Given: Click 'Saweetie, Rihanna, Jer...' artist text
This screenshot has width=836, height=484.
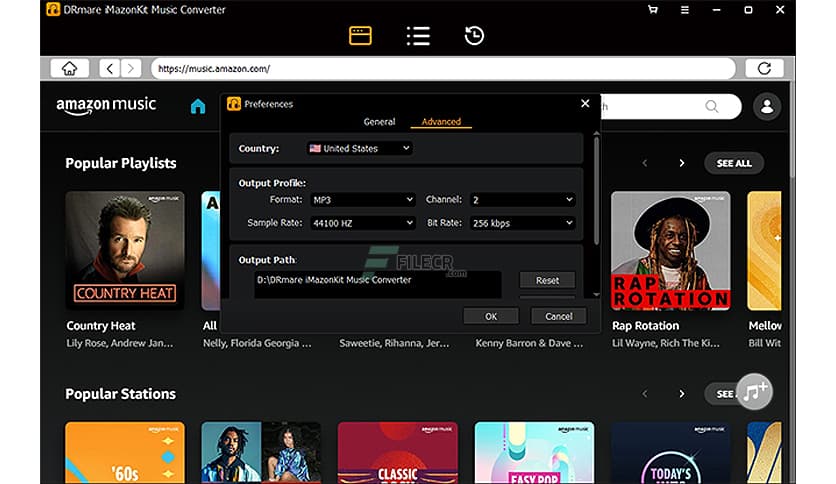Looking at the screenshot, I should point(394,343).
